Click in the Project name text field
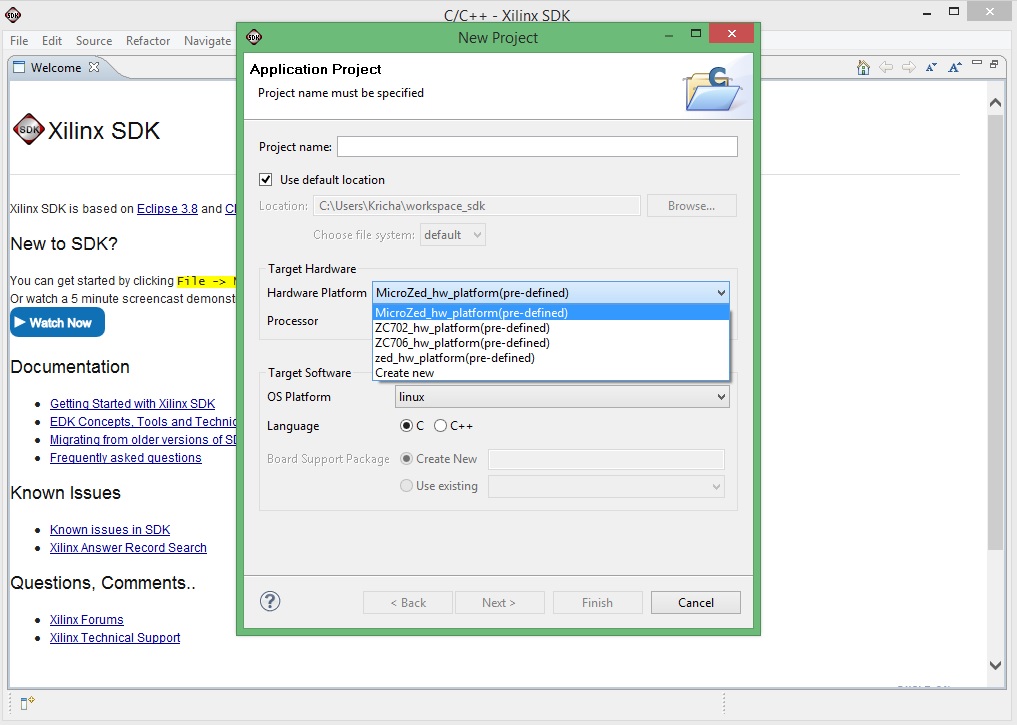Screen dimensions: 1017x725 click(537, 147)
